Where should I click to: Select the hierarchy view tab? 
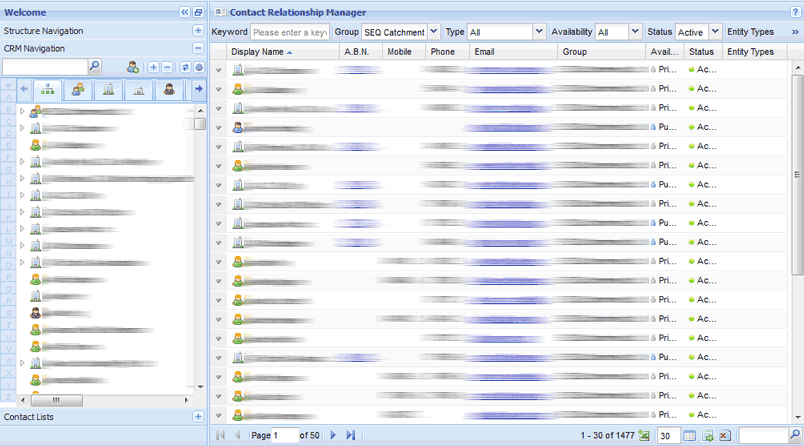pos(48,90)
